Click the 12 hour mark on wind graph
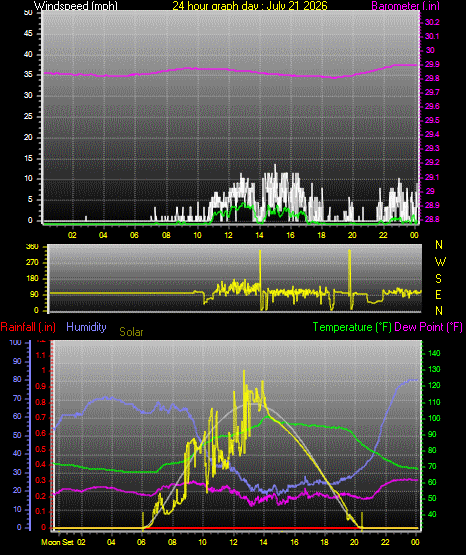This screenshot has width=466, height=555. click(228, 235)
